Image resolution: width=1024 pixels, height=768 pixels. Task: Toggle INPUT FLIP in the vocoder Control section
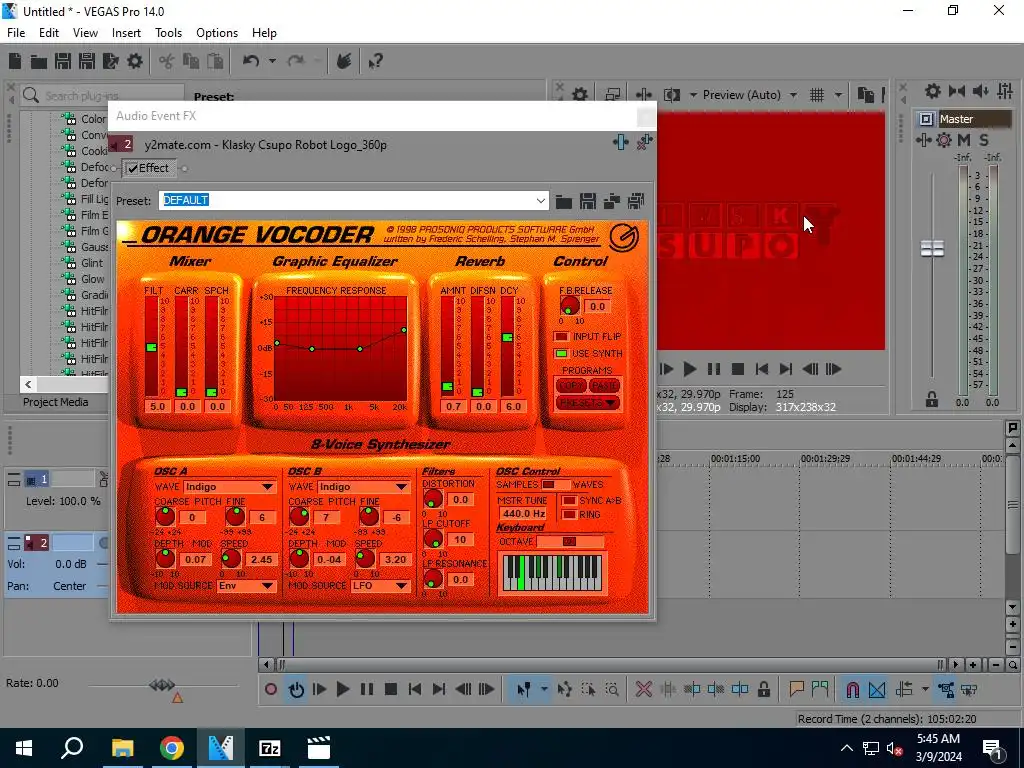coord(561,336)
